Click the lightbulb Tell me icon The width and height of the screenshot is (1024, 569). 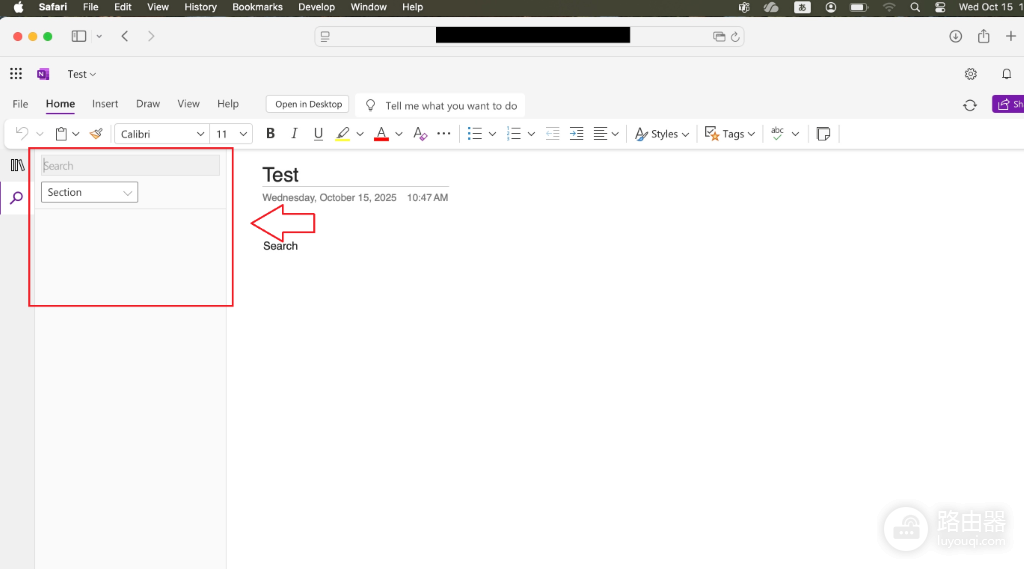[370, 105]
